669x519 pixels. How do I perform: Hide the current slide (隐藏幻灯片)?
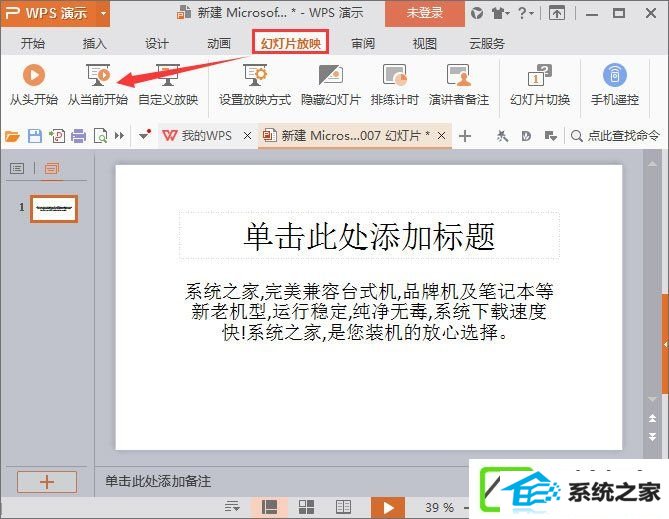tap(331, 85)
